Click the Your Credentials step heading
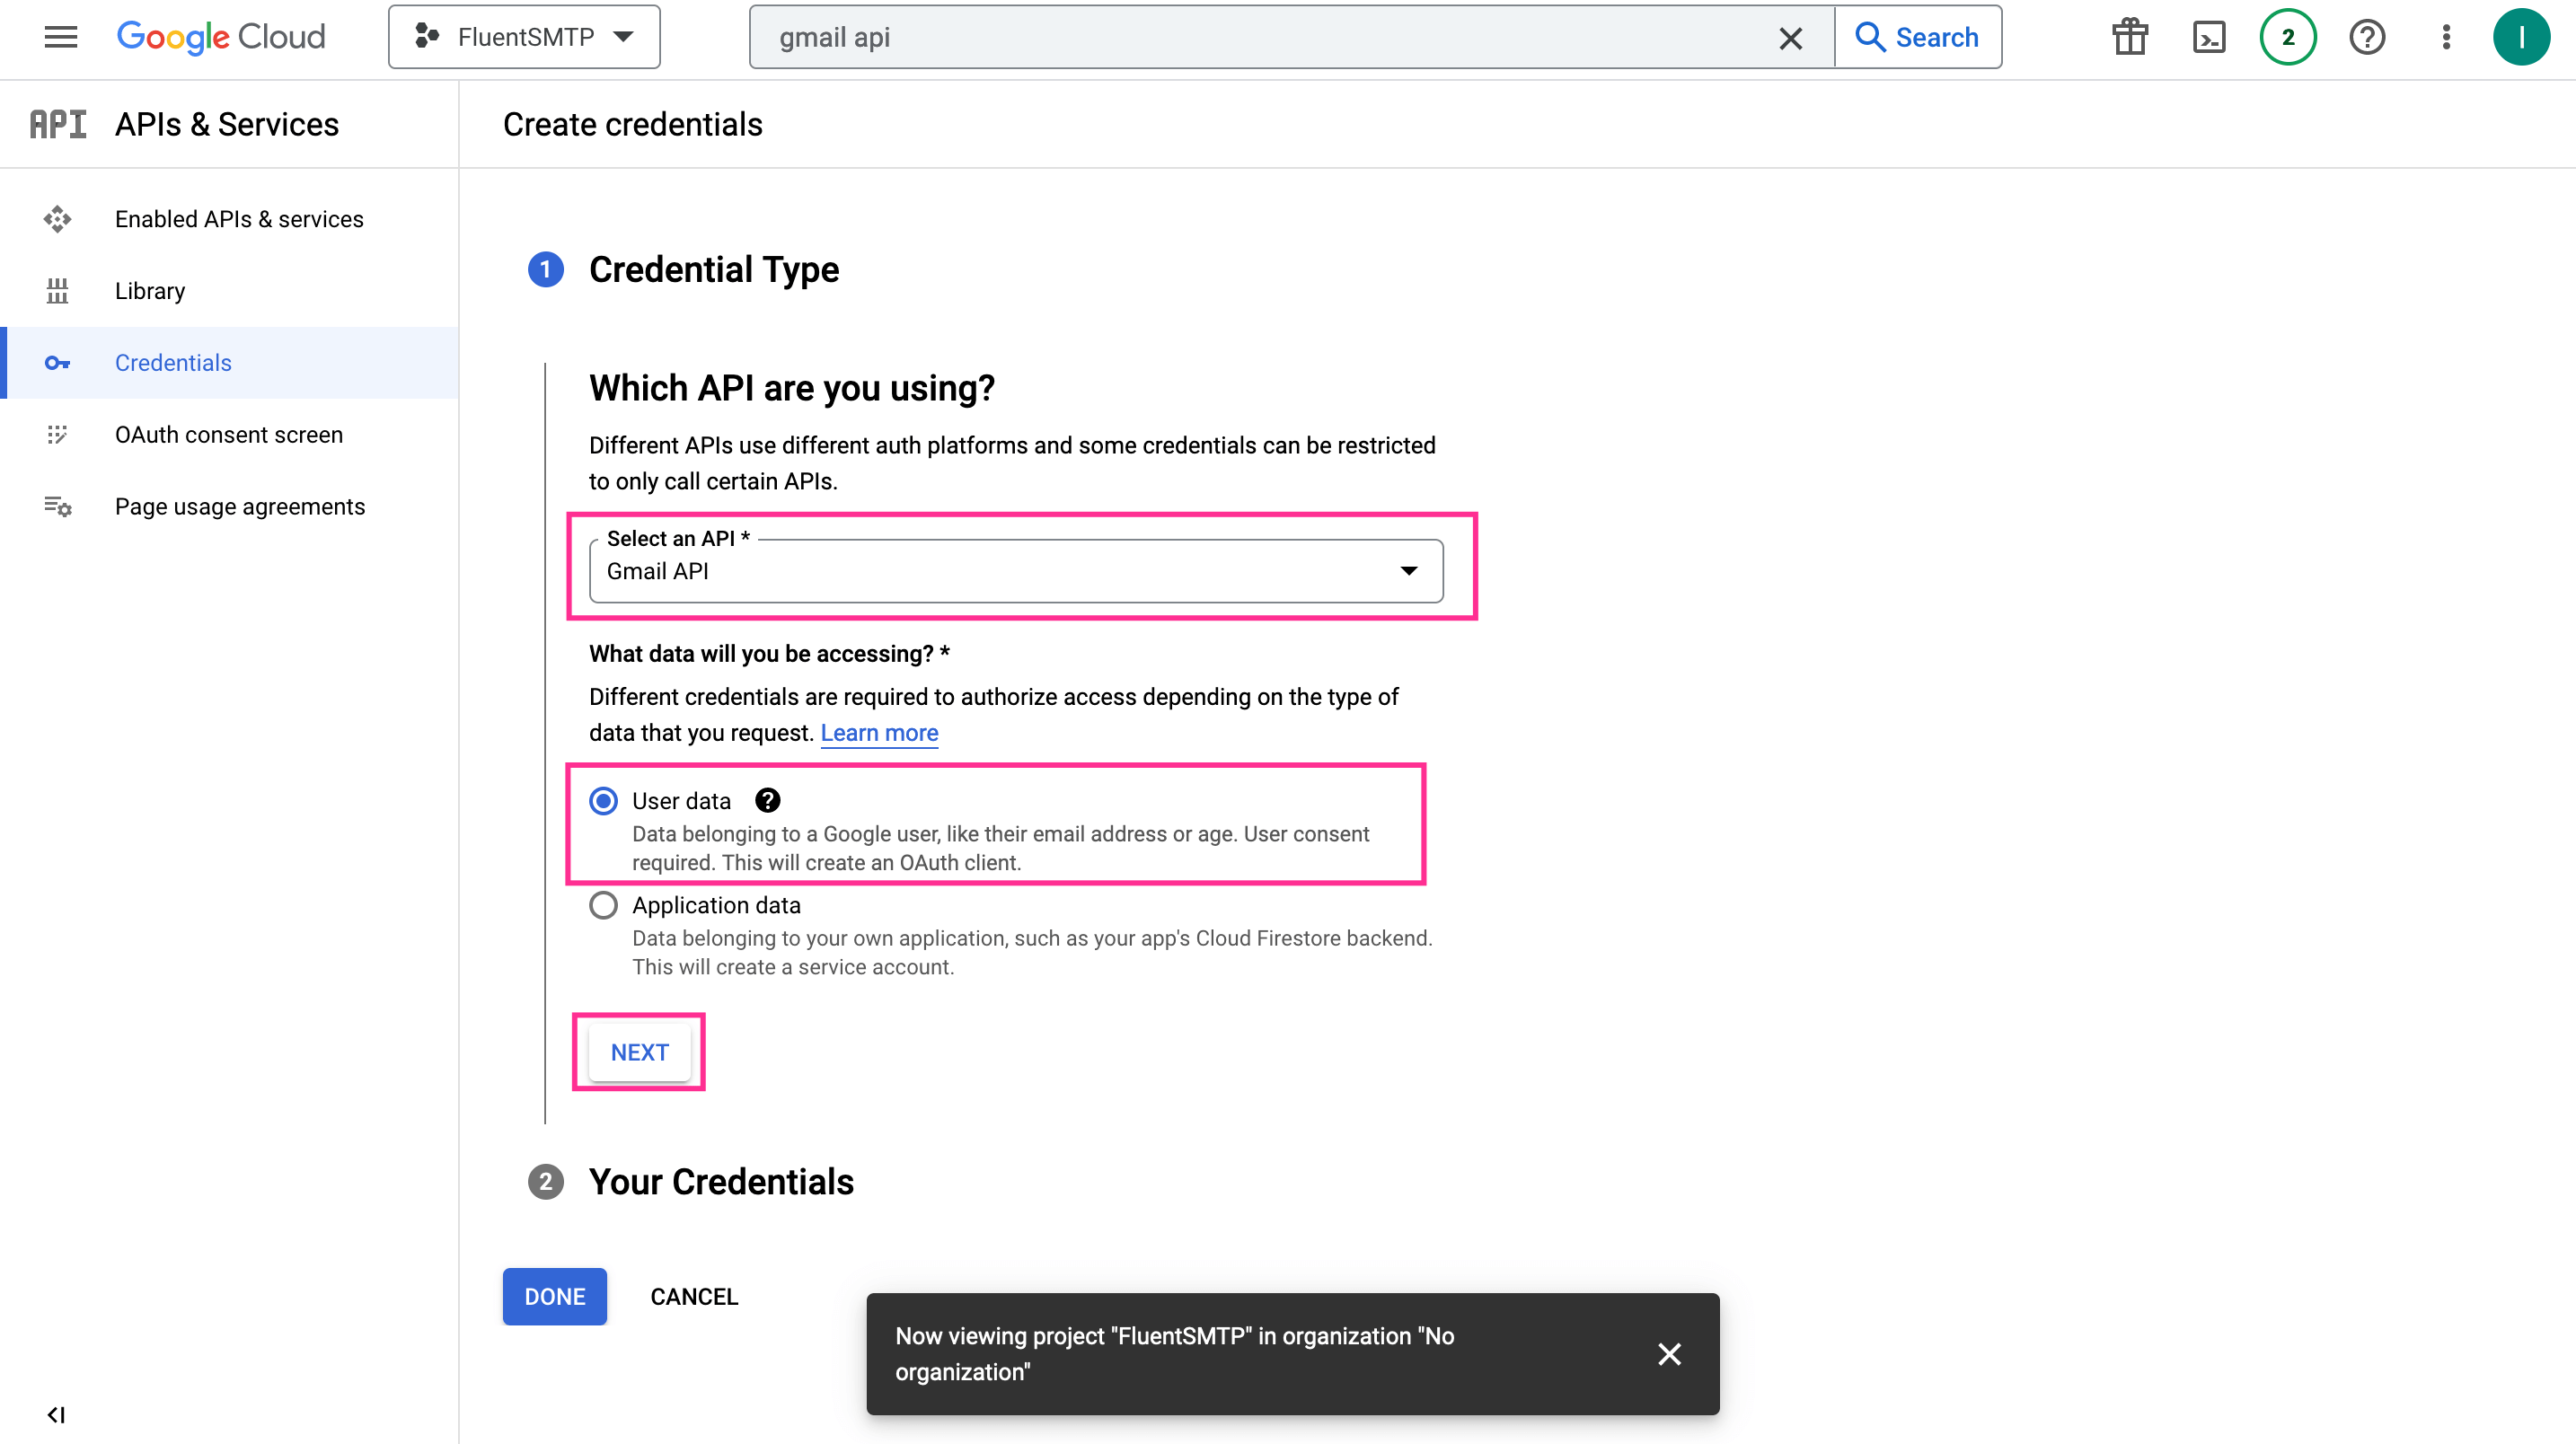Viewport: 2576px width, 1444px height. 721,1182
